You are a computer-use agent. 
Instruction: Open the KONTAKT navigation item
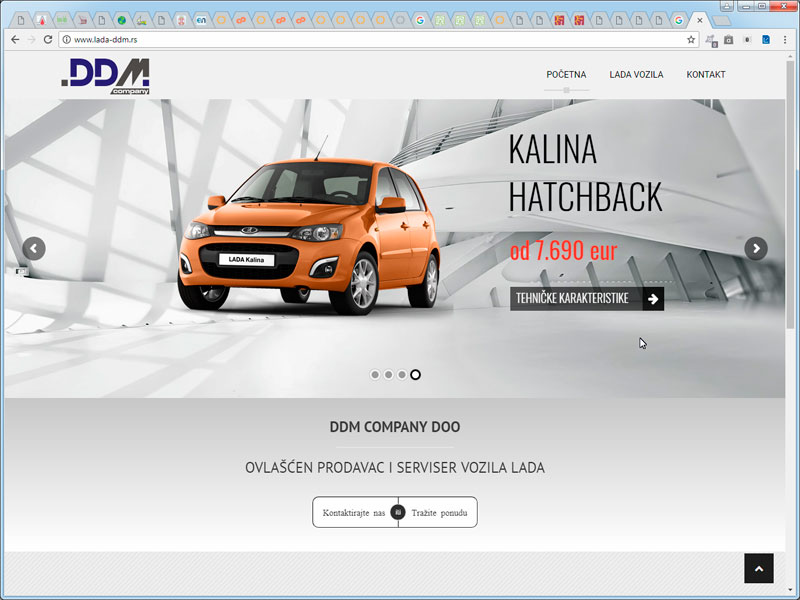click(x=706, y=75)
